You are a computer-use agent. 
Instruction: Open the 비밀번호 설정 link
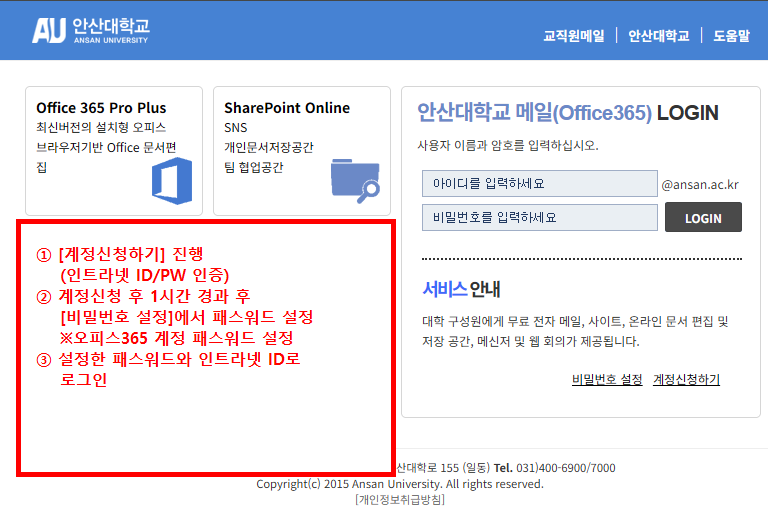pos(607,379)
